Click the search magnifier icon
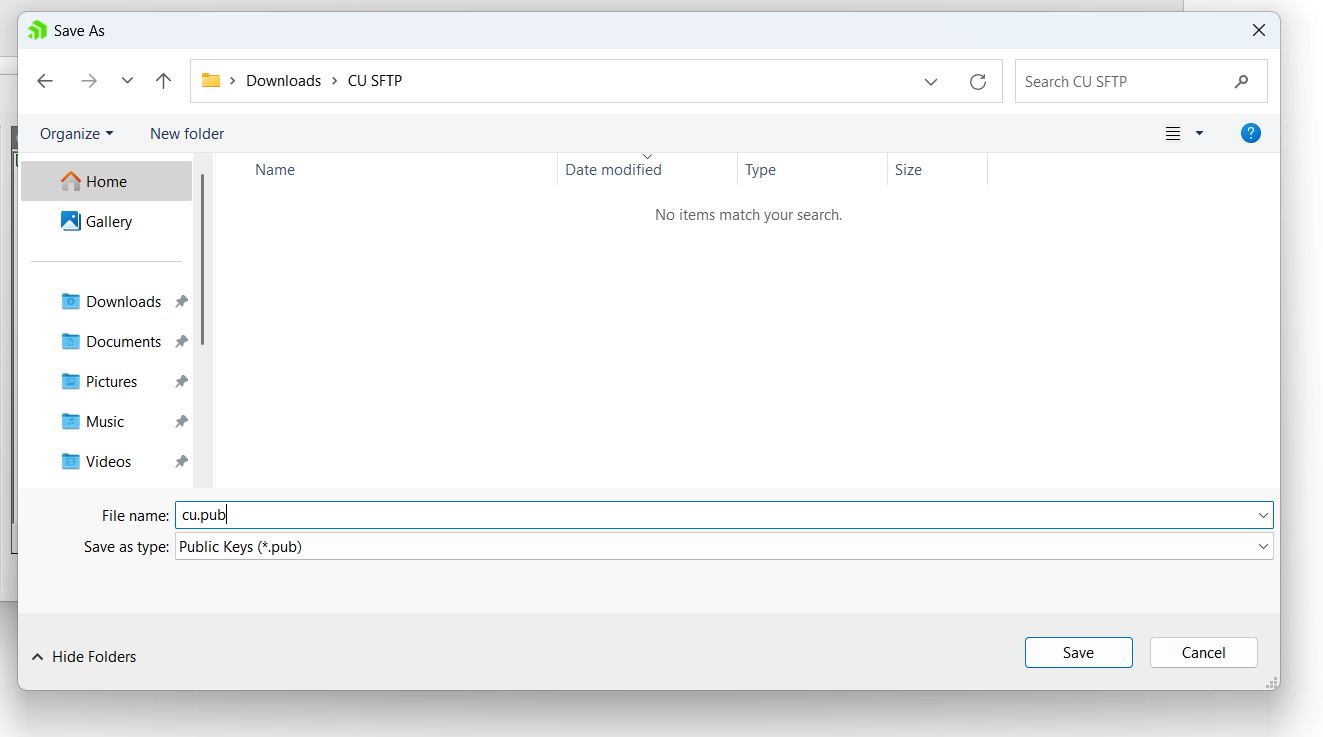Screen dimensions: 1323x737 click(x=1241, y=81)
